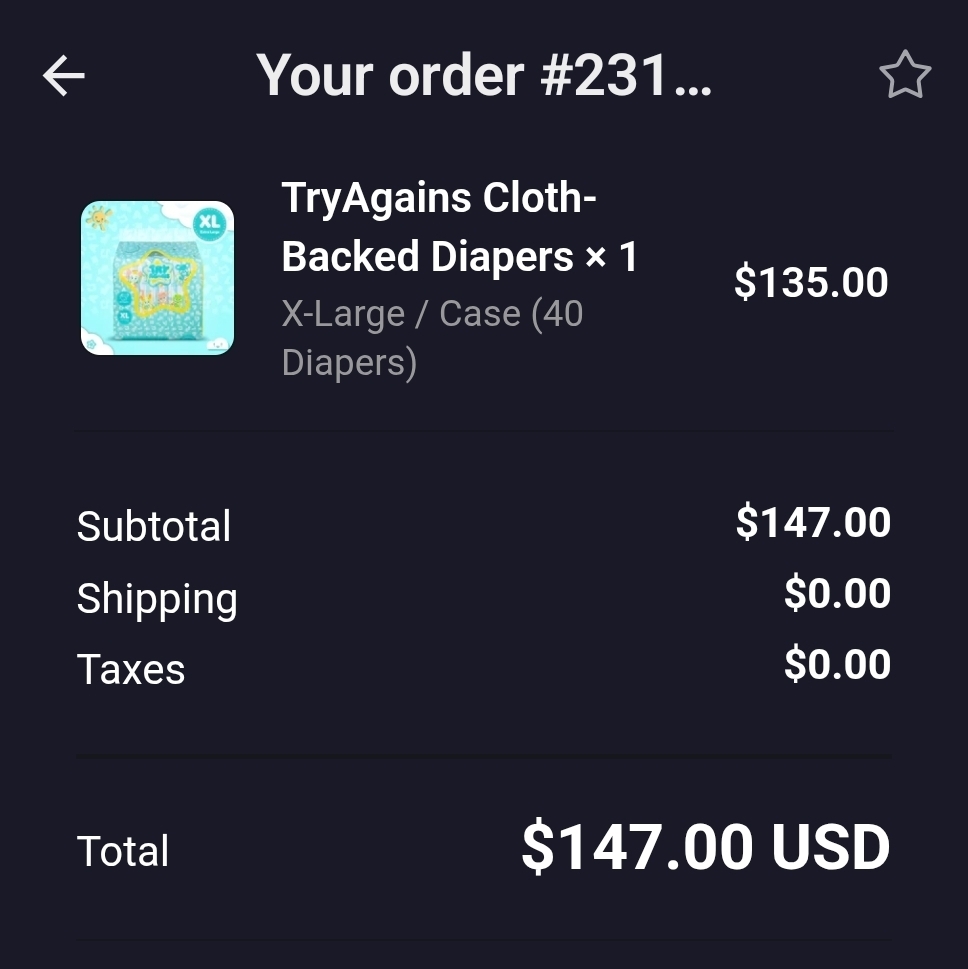Click the Subtotal label

pos(153,527)
